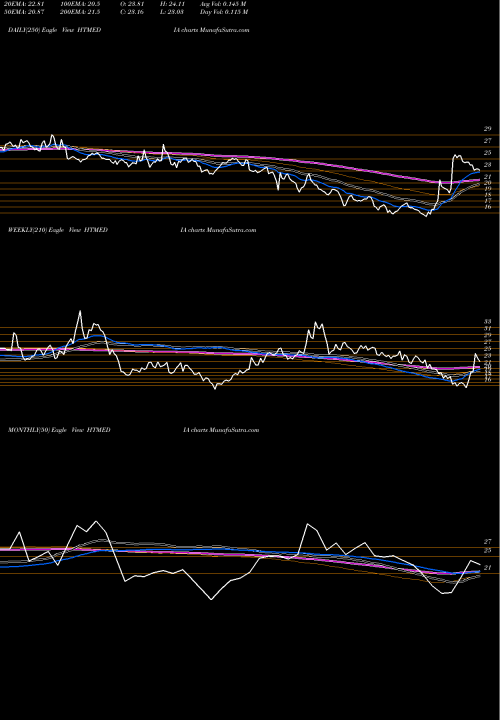The image size is (500, 720).
Task: Select the low price 'L:' reading
Action: pyautogui.click(x=172, y=12)
